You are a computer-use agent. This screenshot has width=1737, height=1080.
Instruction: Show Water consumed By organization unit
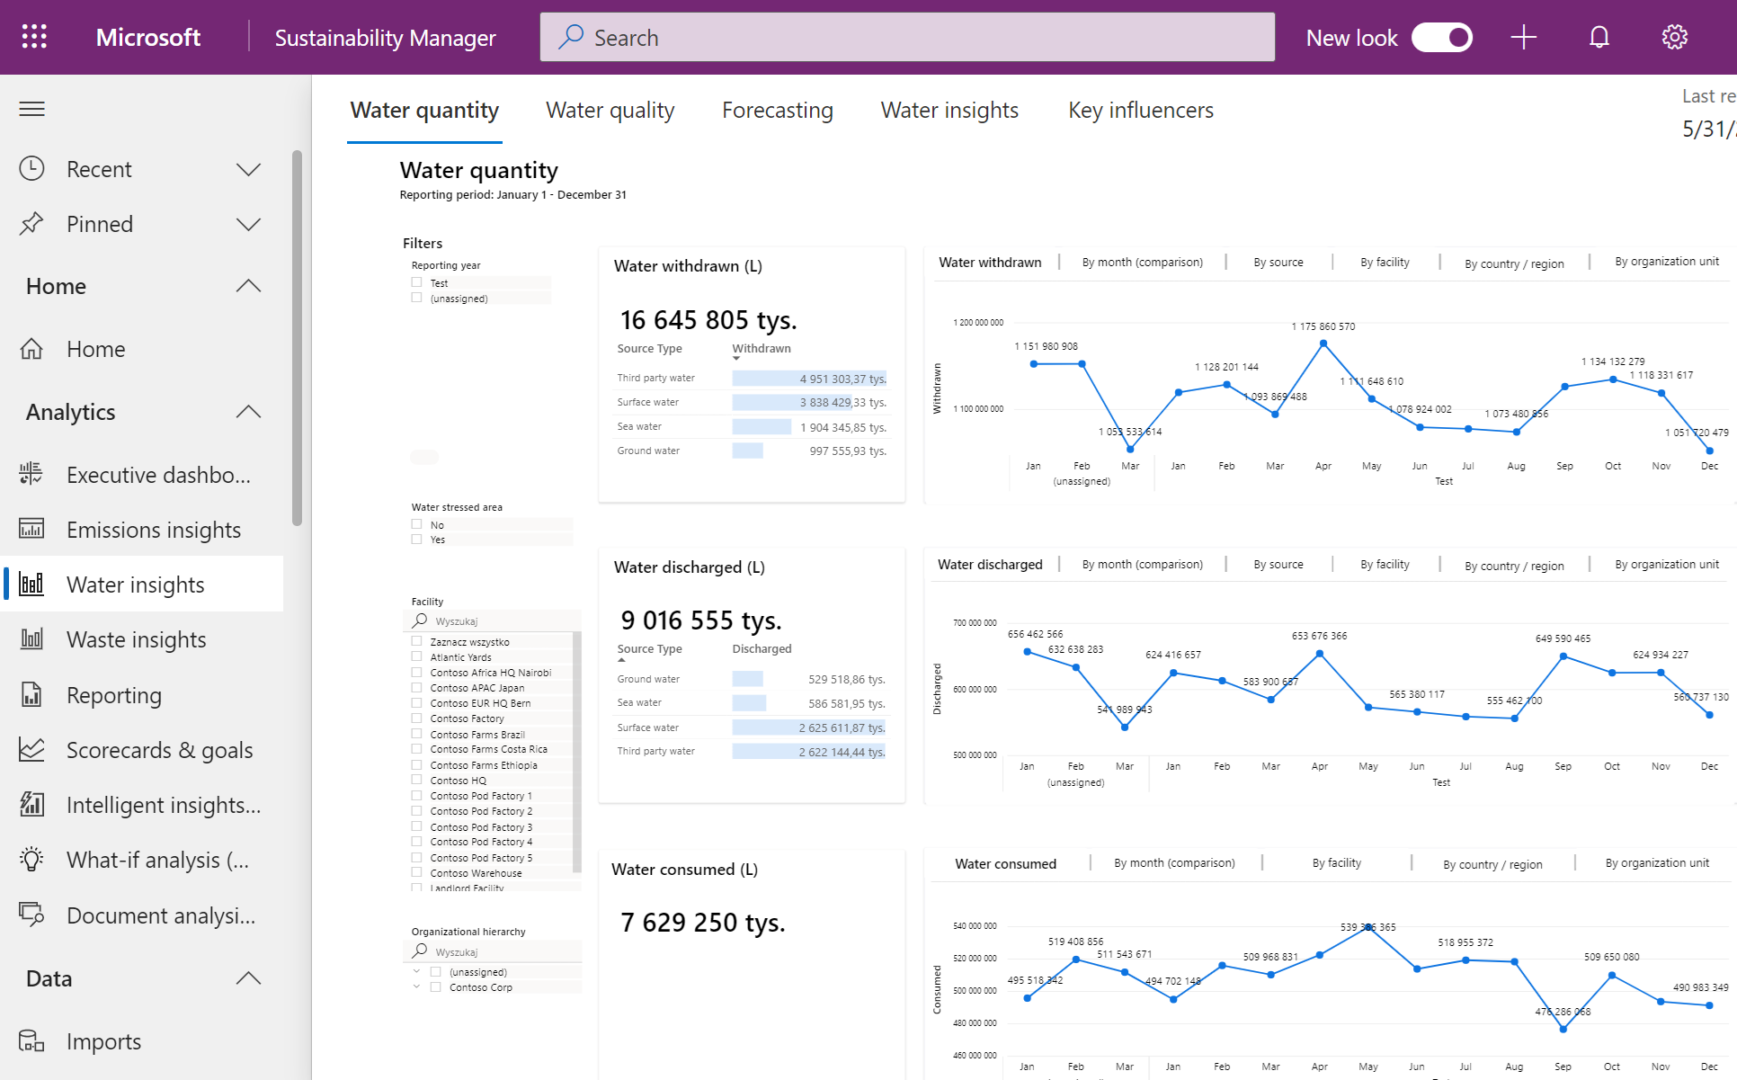[1657, 863]
